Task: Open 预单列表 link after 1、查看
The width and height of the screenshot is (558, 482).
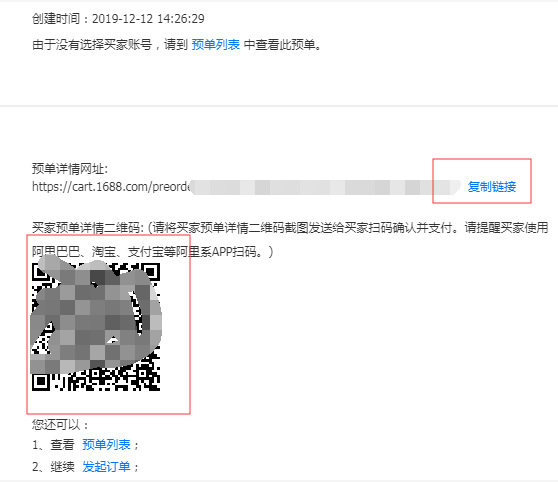Action: (106, 445)
